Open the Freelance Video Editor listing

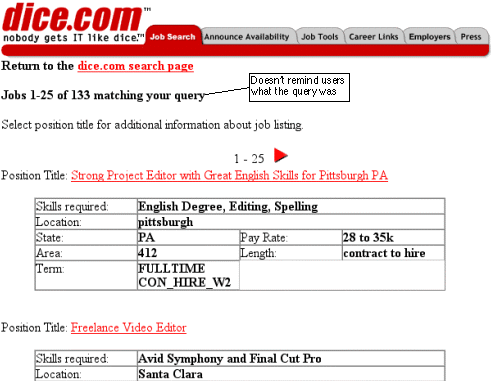tap(129, 328)
